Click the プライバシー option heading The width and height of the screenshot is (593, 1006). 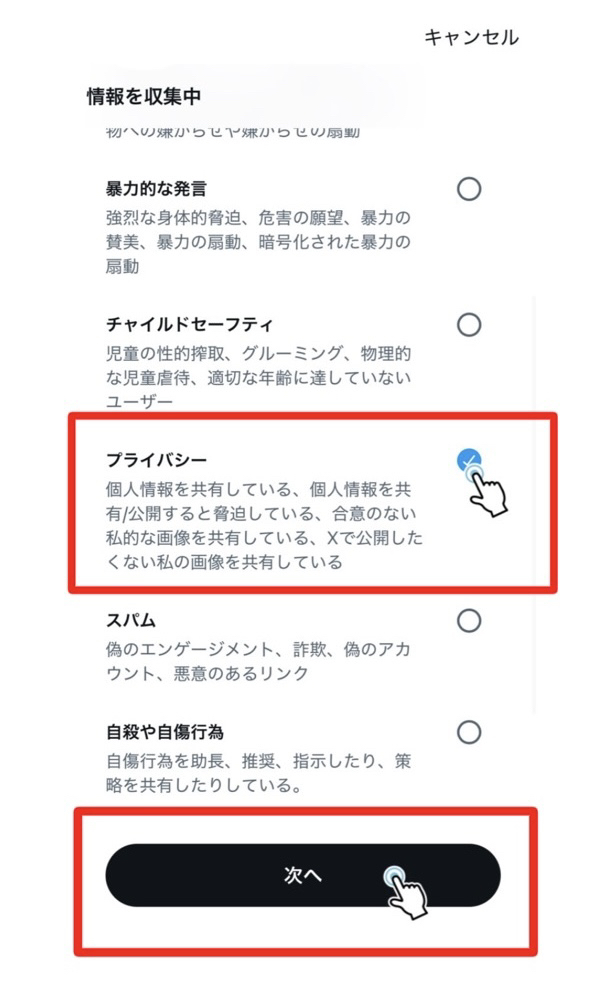156,460
